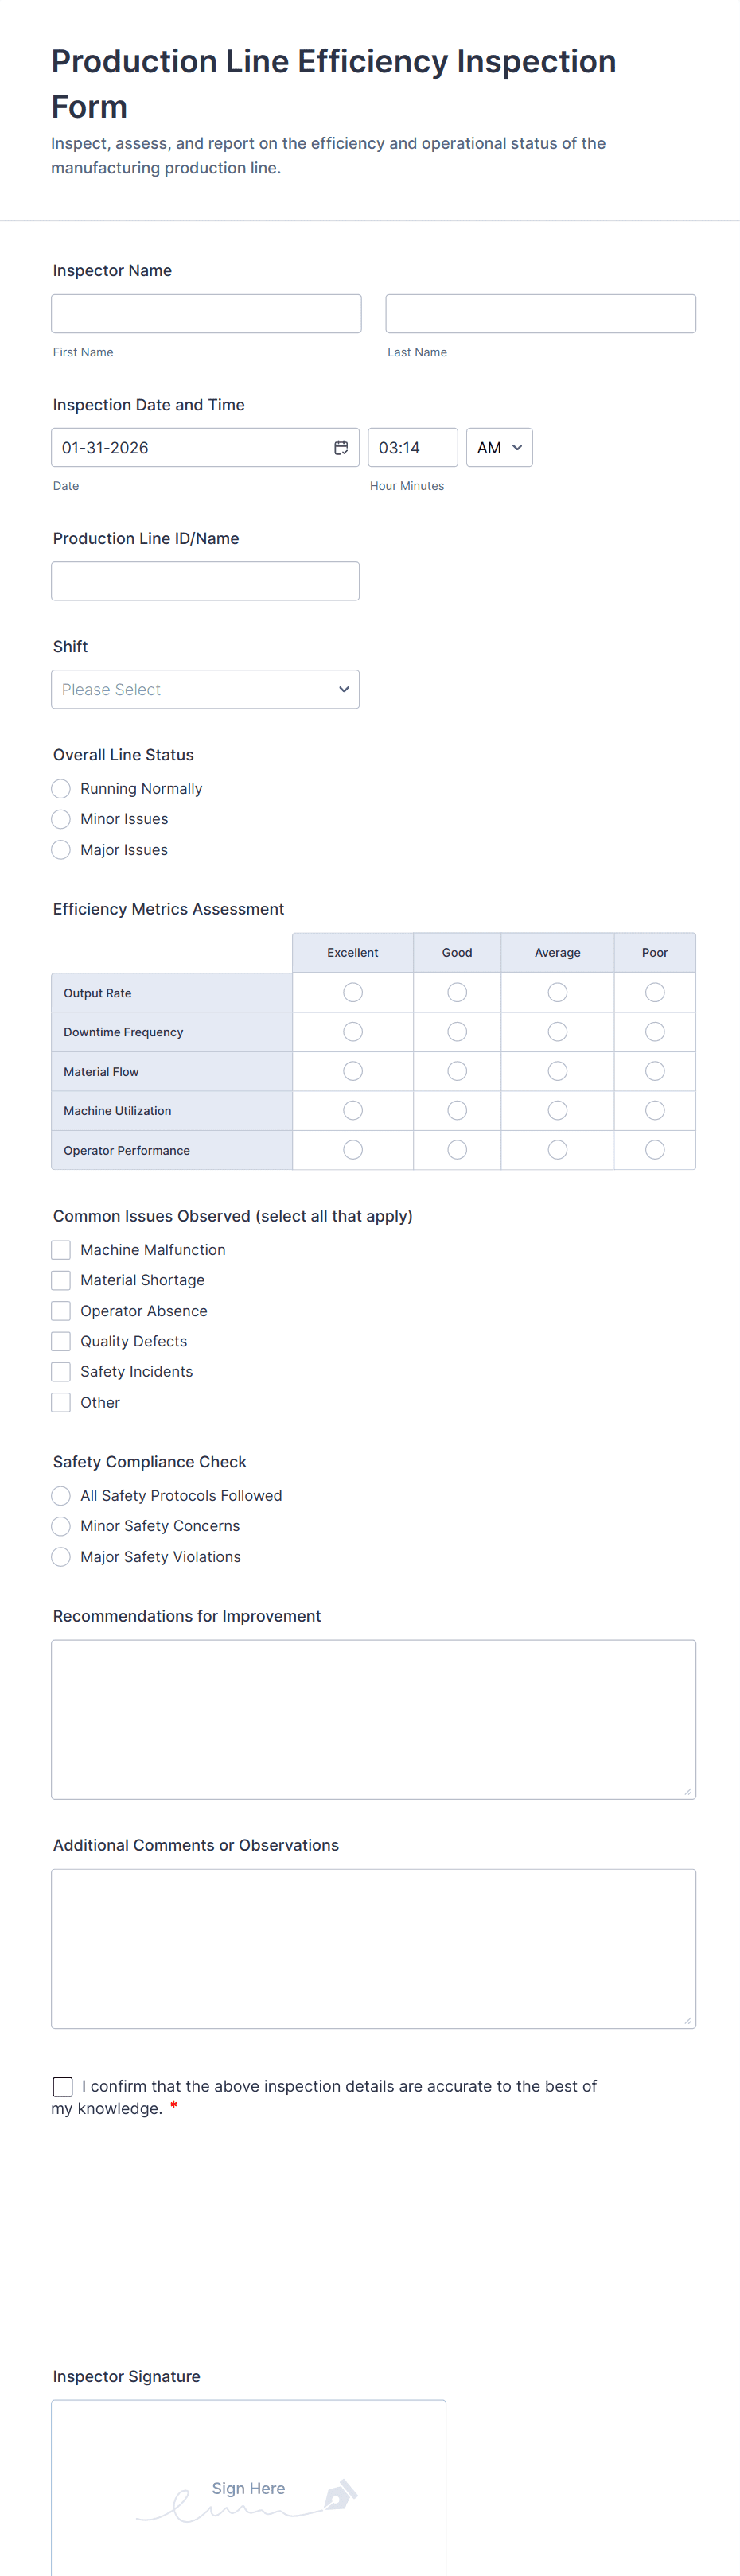Image resolution: width=740 pixels, height=2576 pixels.
Task: Open the calendar date picker icon
Action: 341,447
